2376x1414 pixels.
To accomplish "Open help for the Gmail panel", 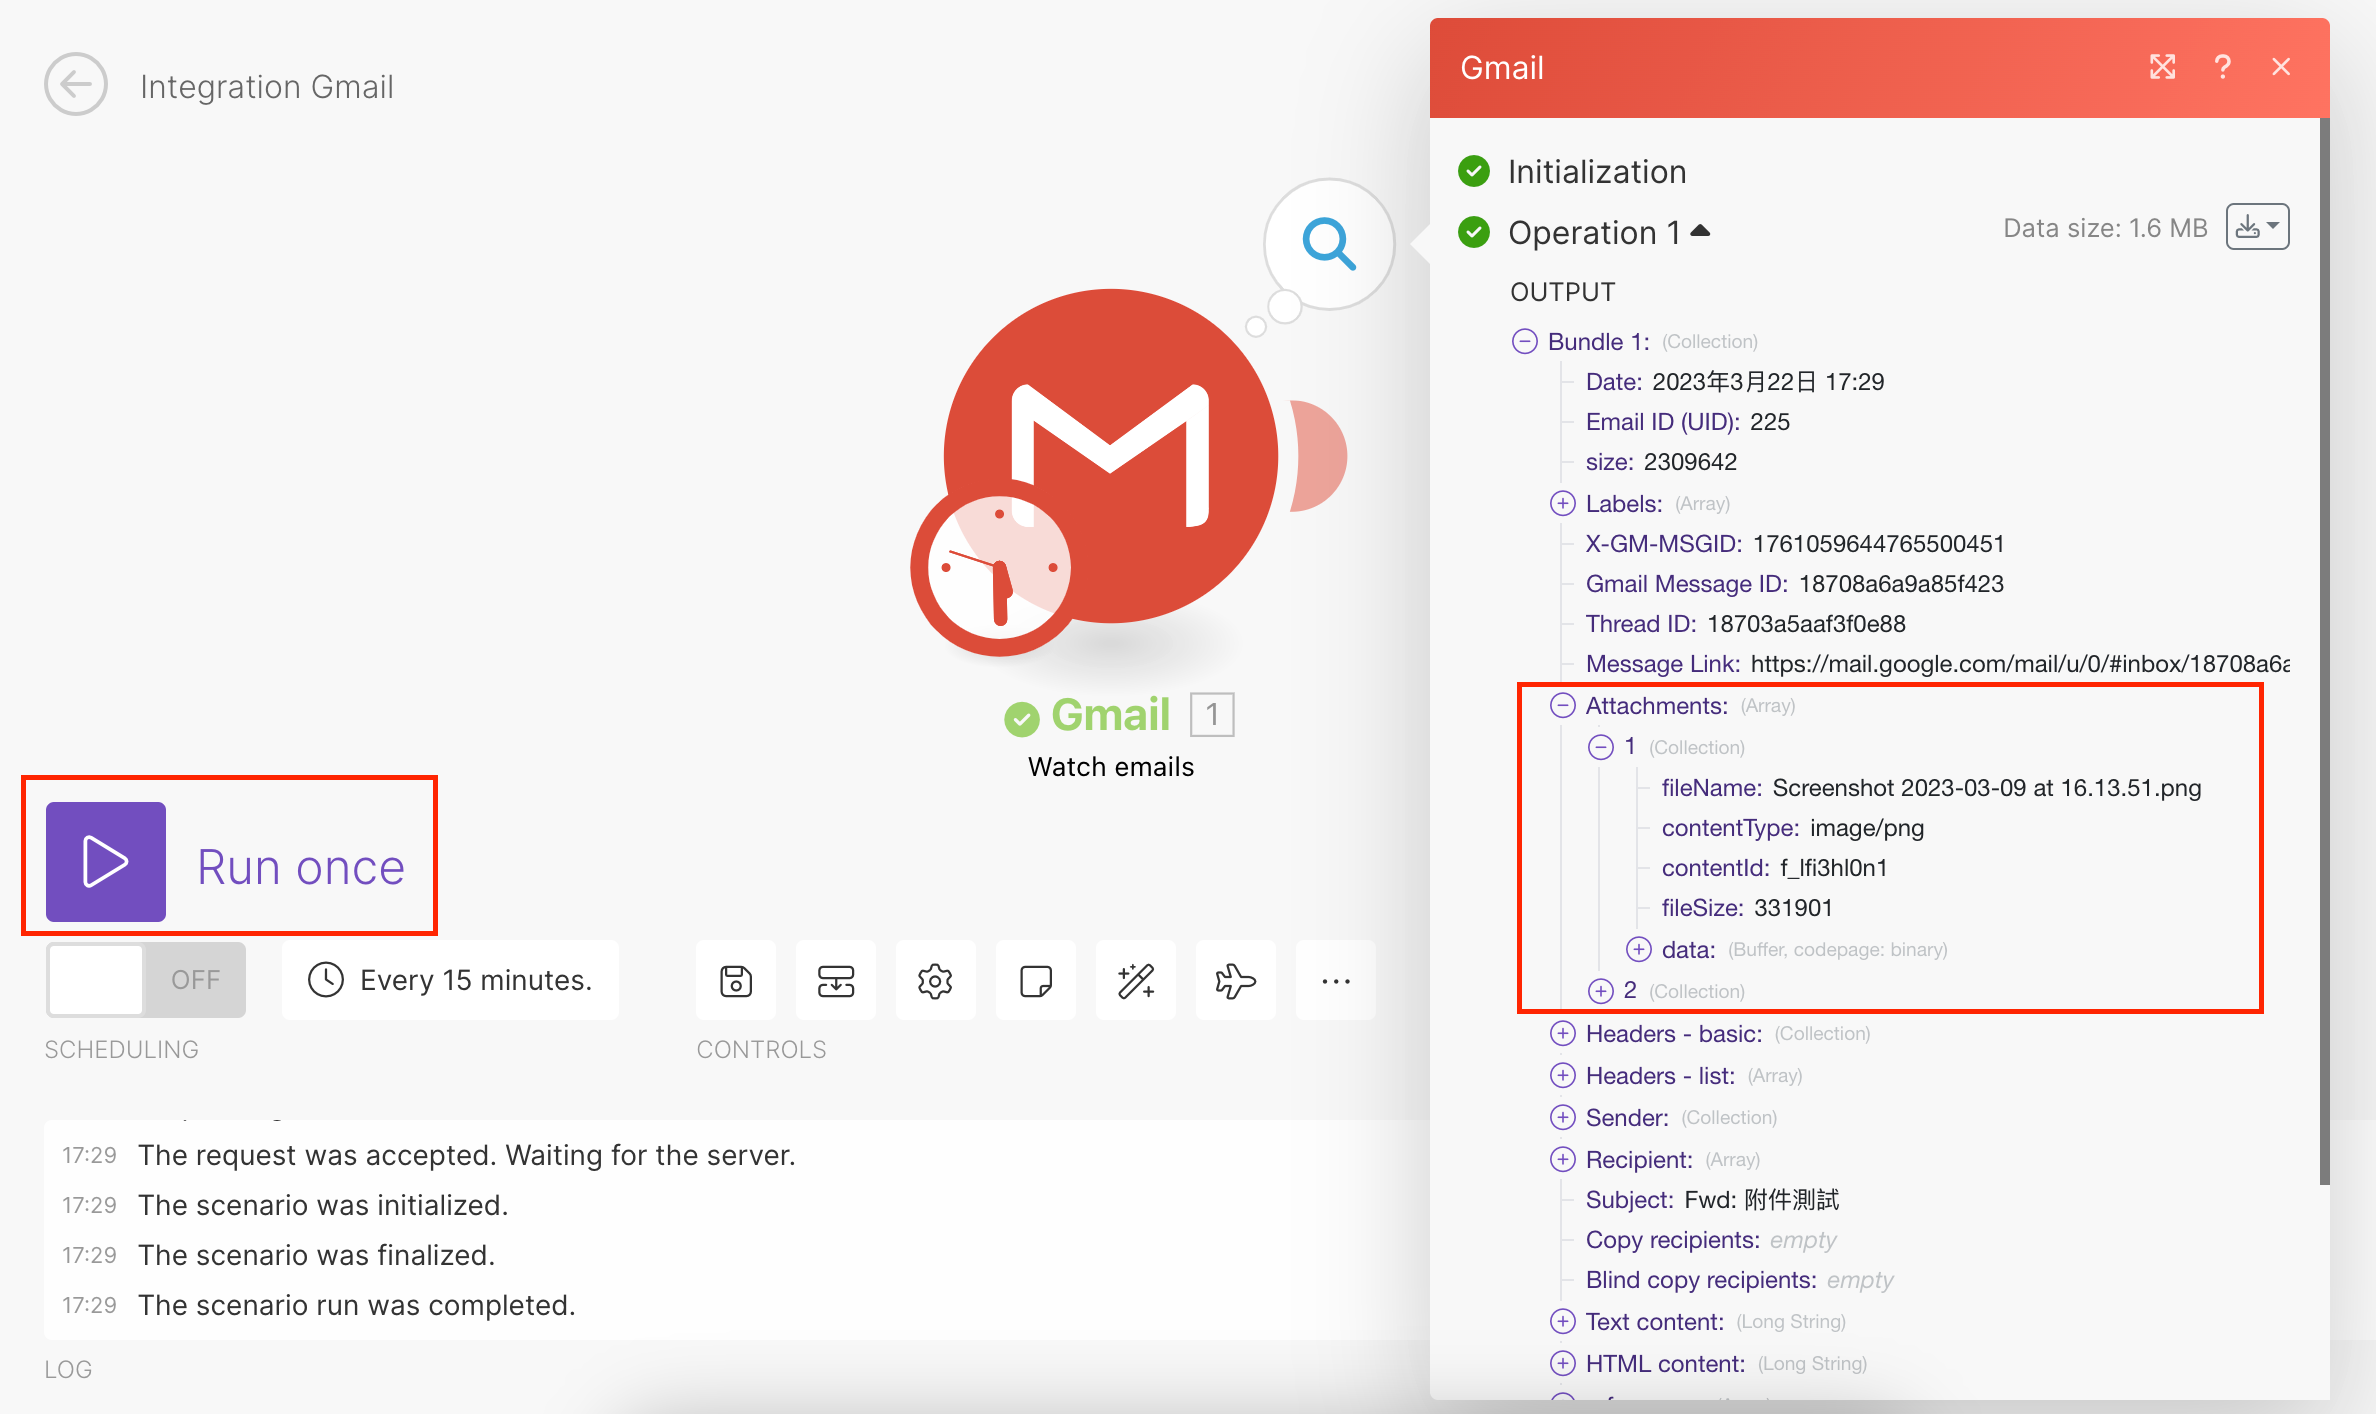I will [2223, 66].
